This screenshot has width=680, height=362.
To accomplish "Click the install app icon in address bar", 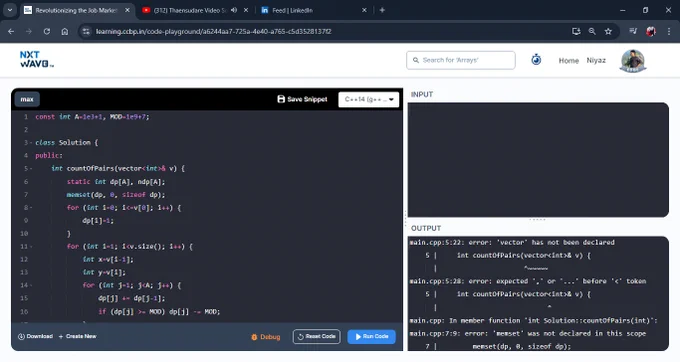I will pos(576,31).
